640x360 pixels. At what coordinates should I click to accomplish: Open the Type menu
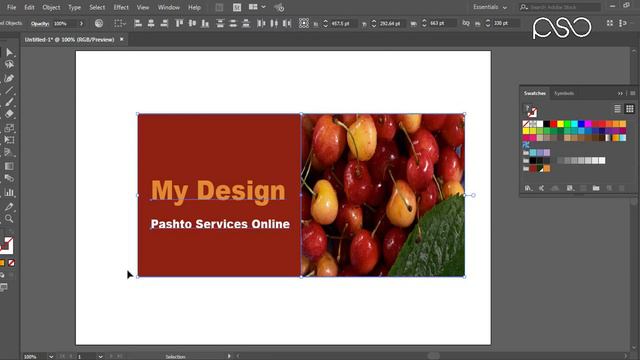(74, 7)
